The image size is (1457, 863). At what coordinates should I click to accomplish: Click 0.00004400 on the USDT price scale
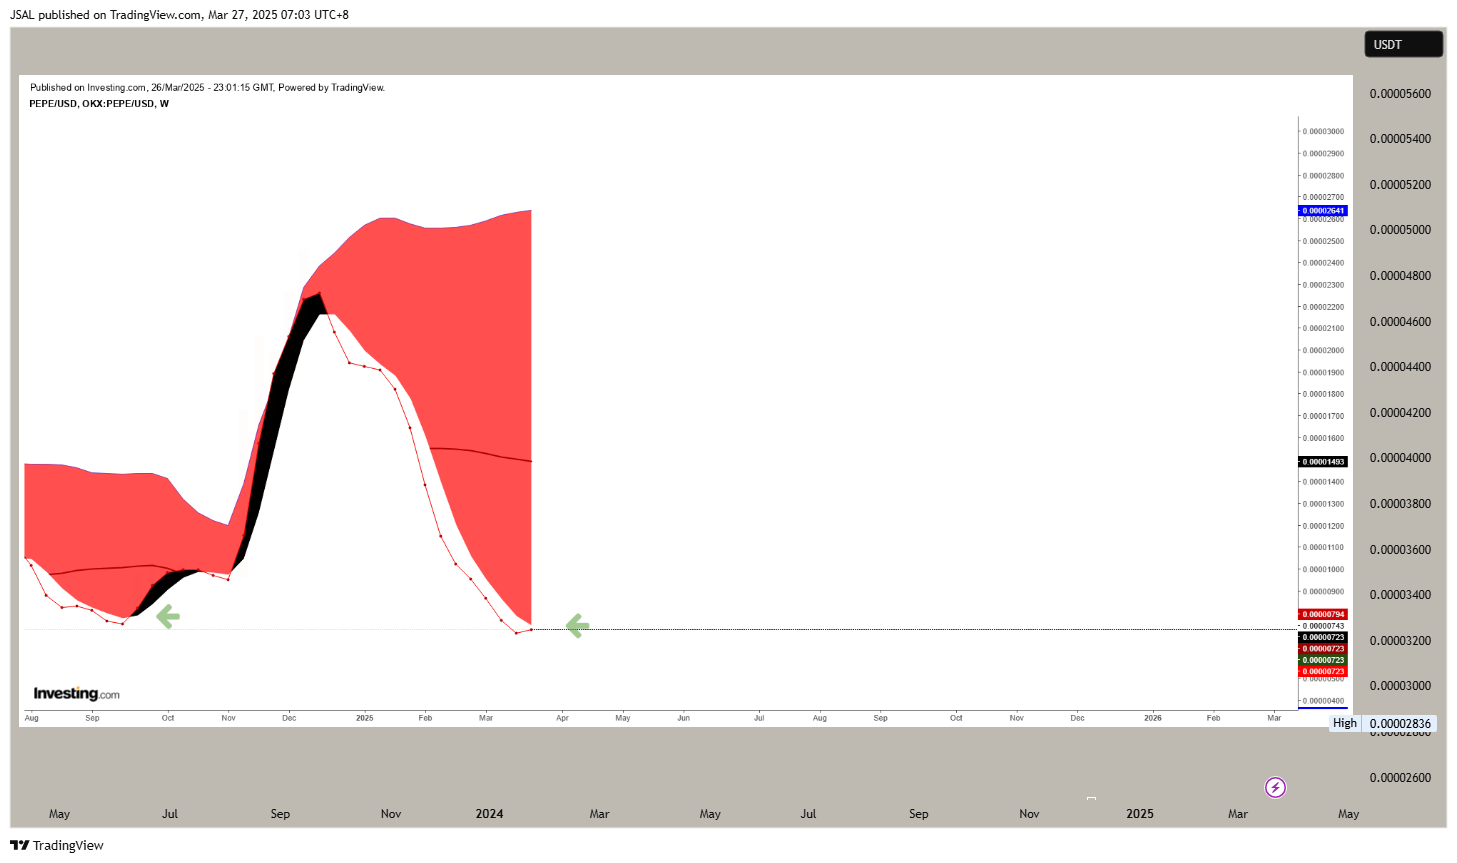1400,367
